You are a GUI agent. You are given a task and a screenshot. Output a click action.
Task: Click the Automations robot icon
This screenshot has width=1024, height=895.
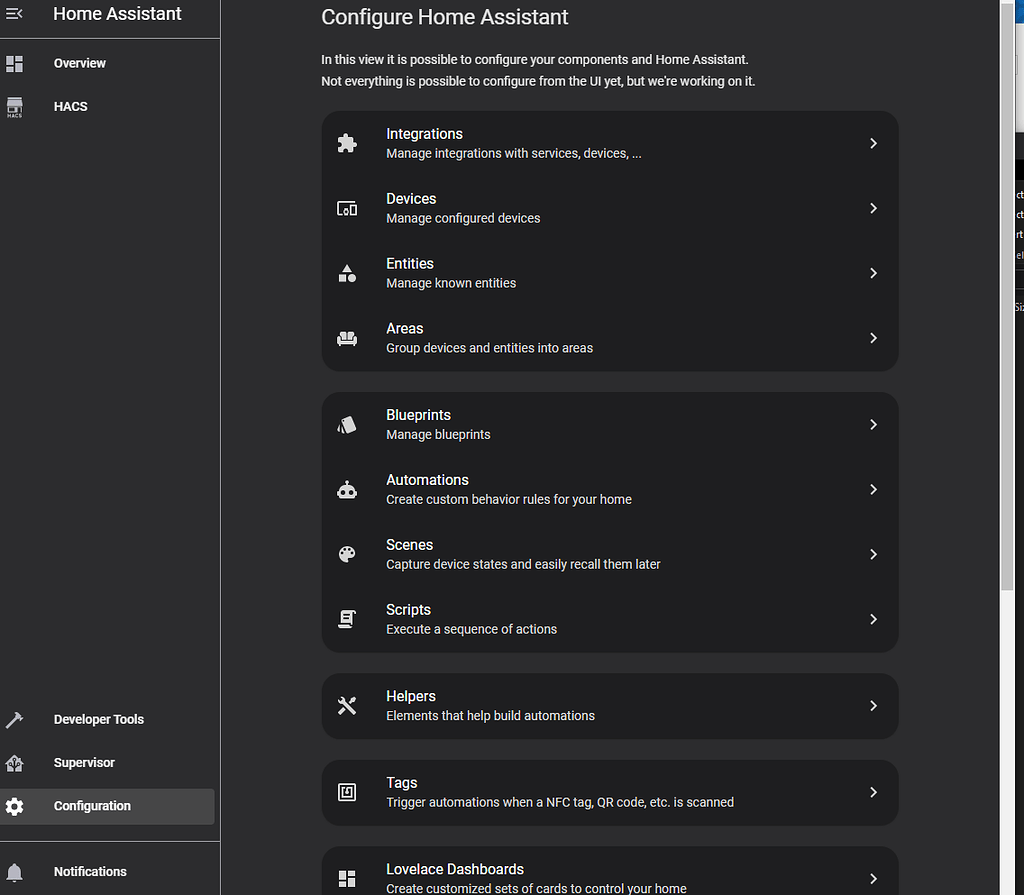[x=346, y=489]
